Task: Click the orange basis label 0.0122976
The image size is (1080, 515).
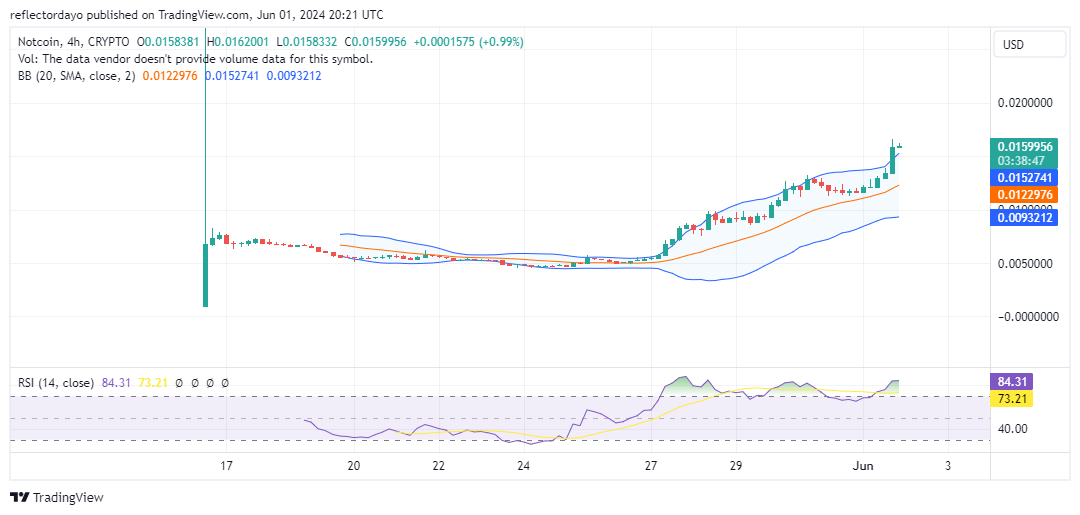Action: point(1023,194)
